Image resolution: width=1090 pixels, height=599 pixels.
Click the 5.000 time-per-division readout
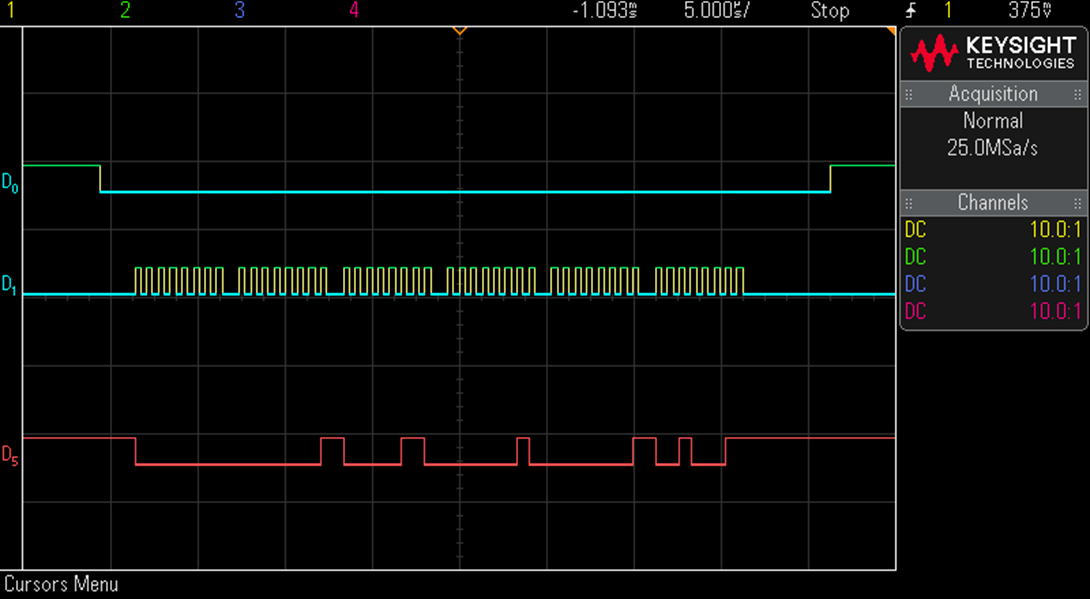tap(716, 10)
